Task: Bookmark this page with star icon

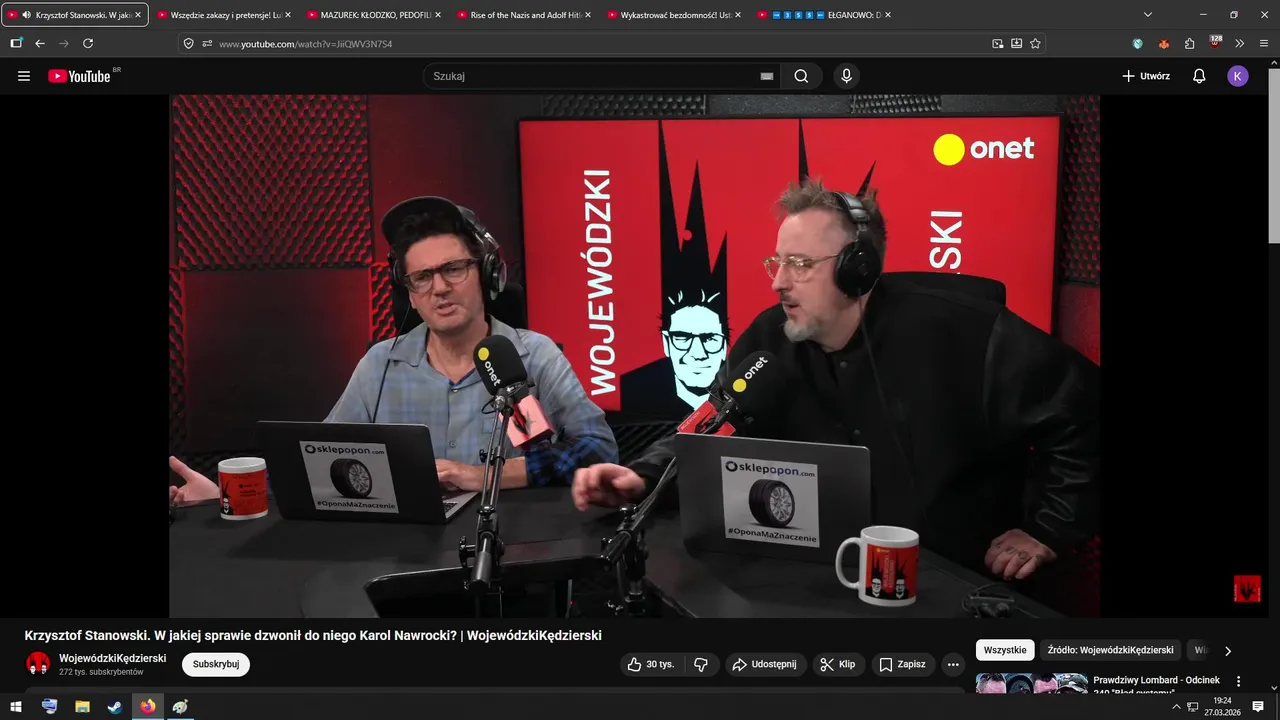Action: pyautogui.click(x=1035, y=43)
